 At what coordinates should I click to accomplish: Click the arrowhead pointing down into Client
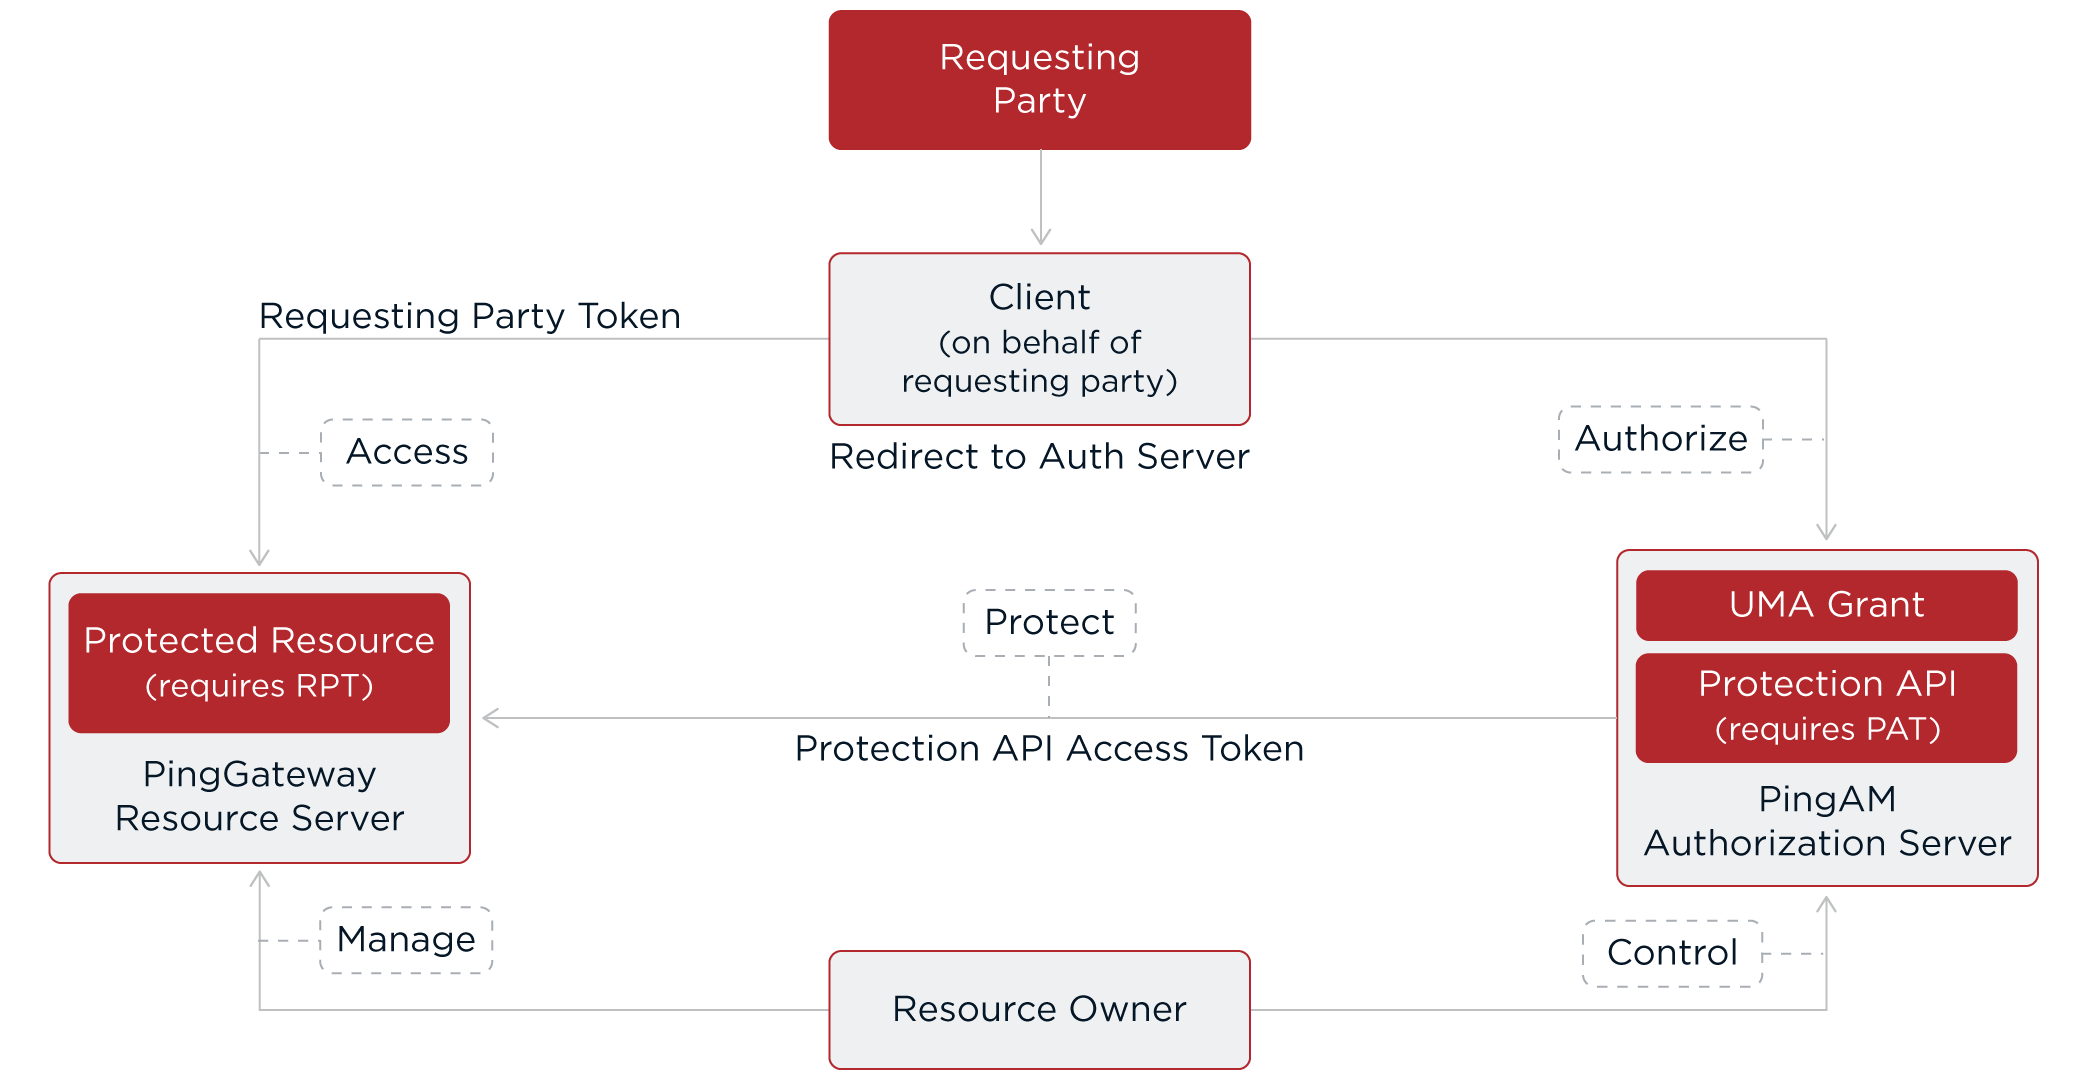tap(1041, 237)
